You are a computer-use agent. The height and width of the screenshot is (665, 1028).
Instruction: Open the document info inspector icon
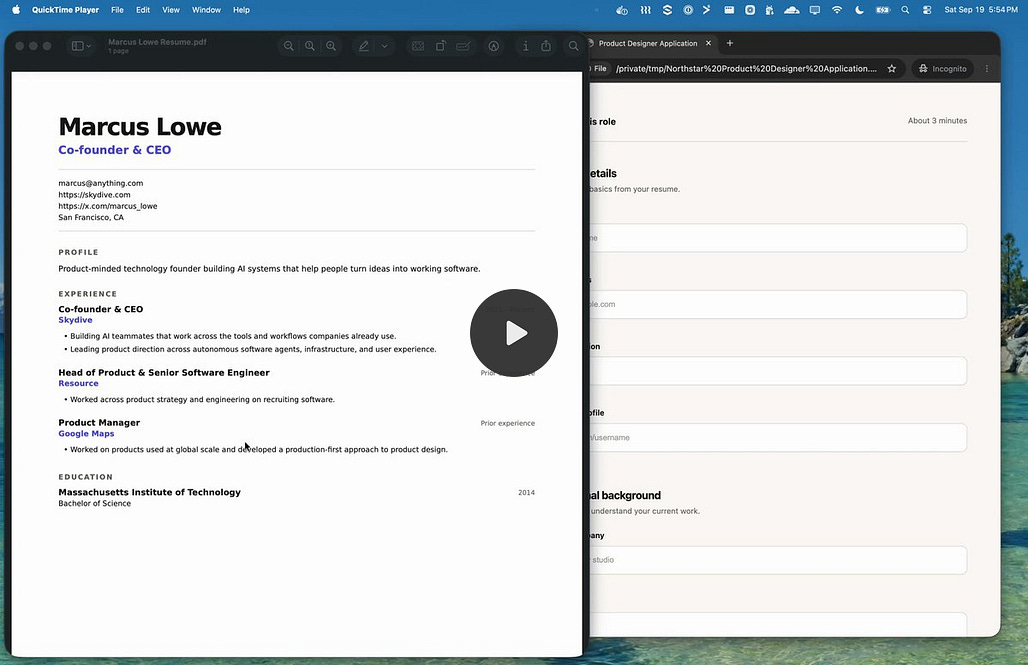pos(525,46)
